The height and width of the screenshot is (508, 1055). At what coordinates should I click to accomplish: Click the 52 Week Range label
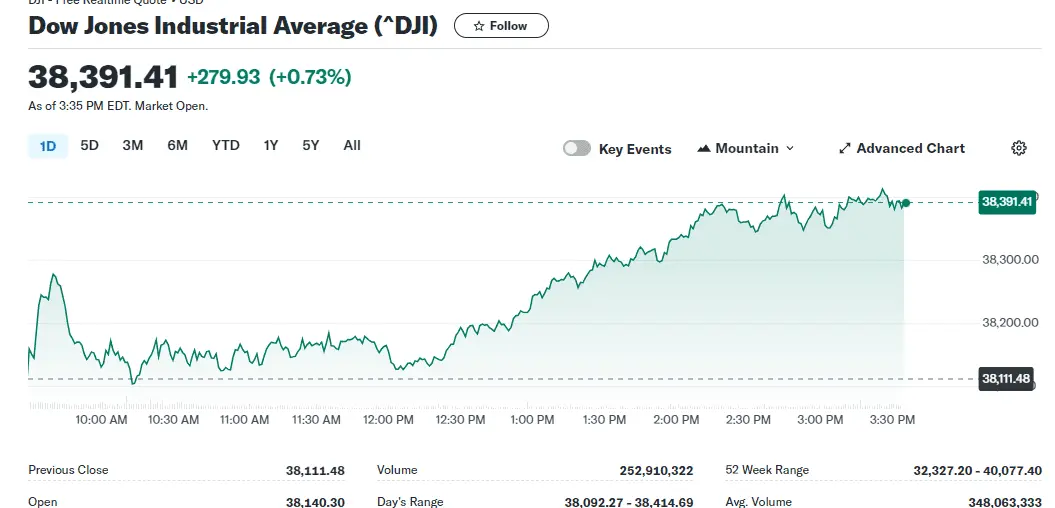coord(767,470)
